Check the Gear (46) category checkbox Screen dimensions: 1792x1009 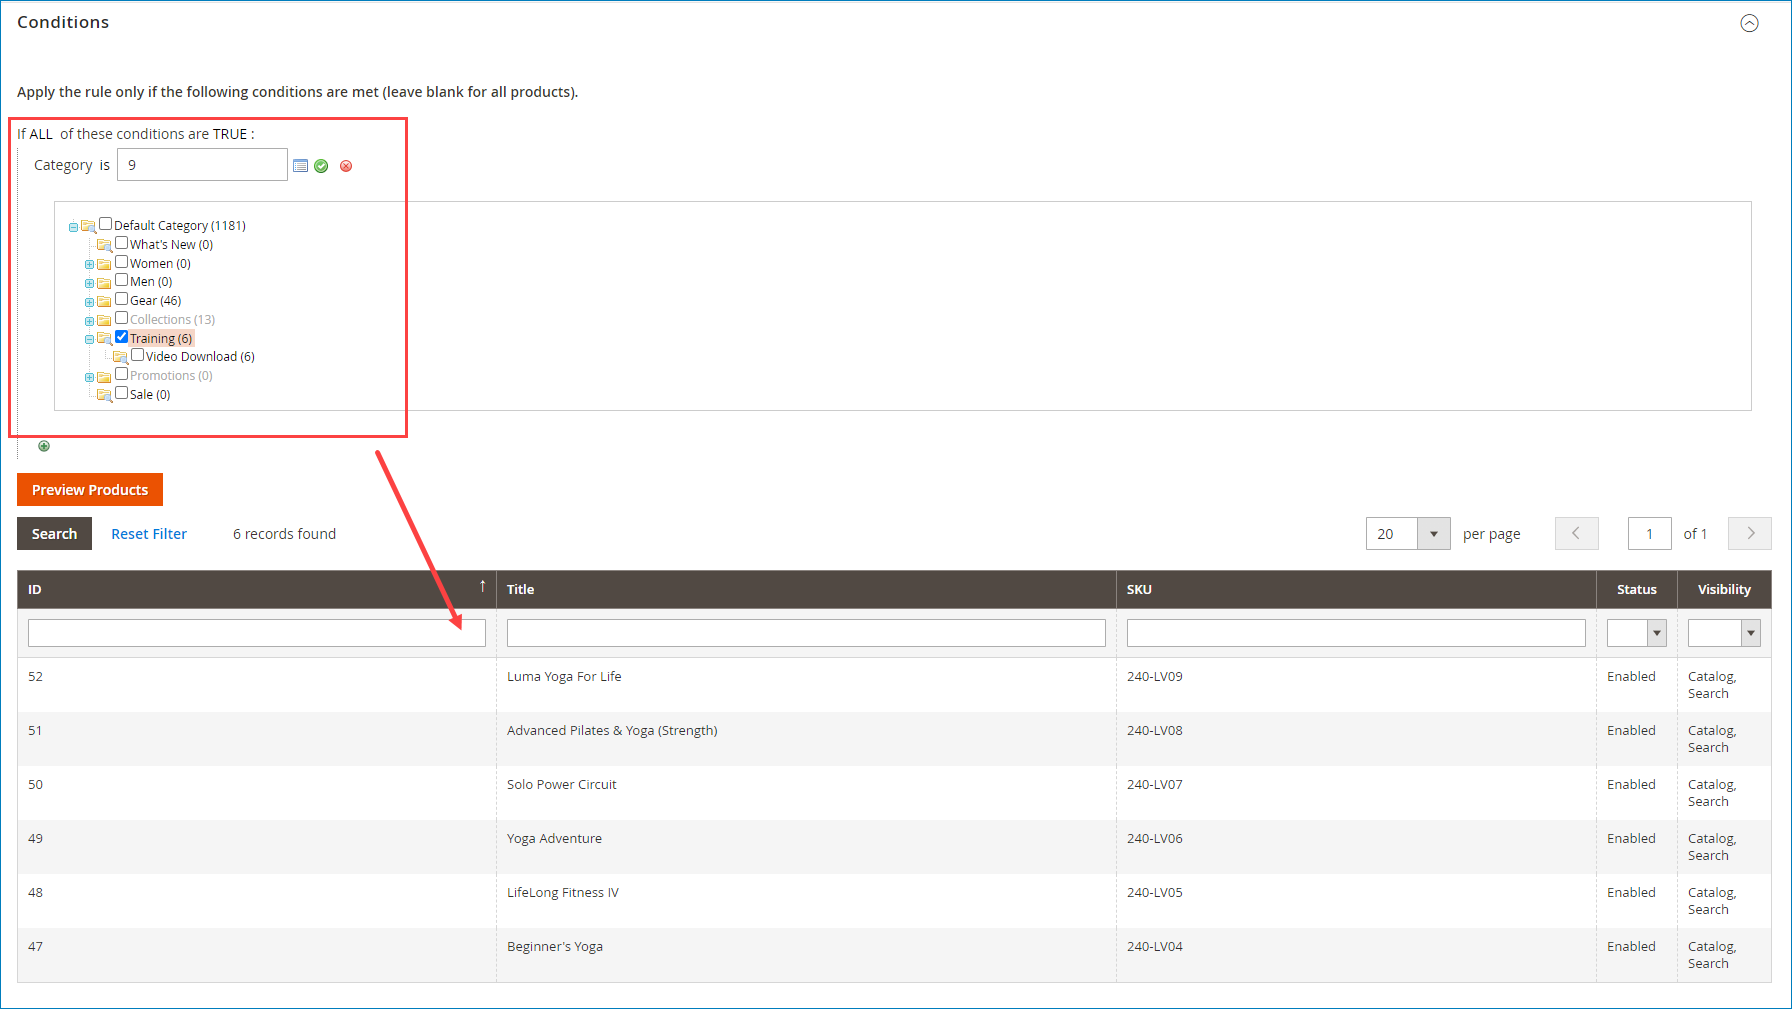click(x=121, y=299)
